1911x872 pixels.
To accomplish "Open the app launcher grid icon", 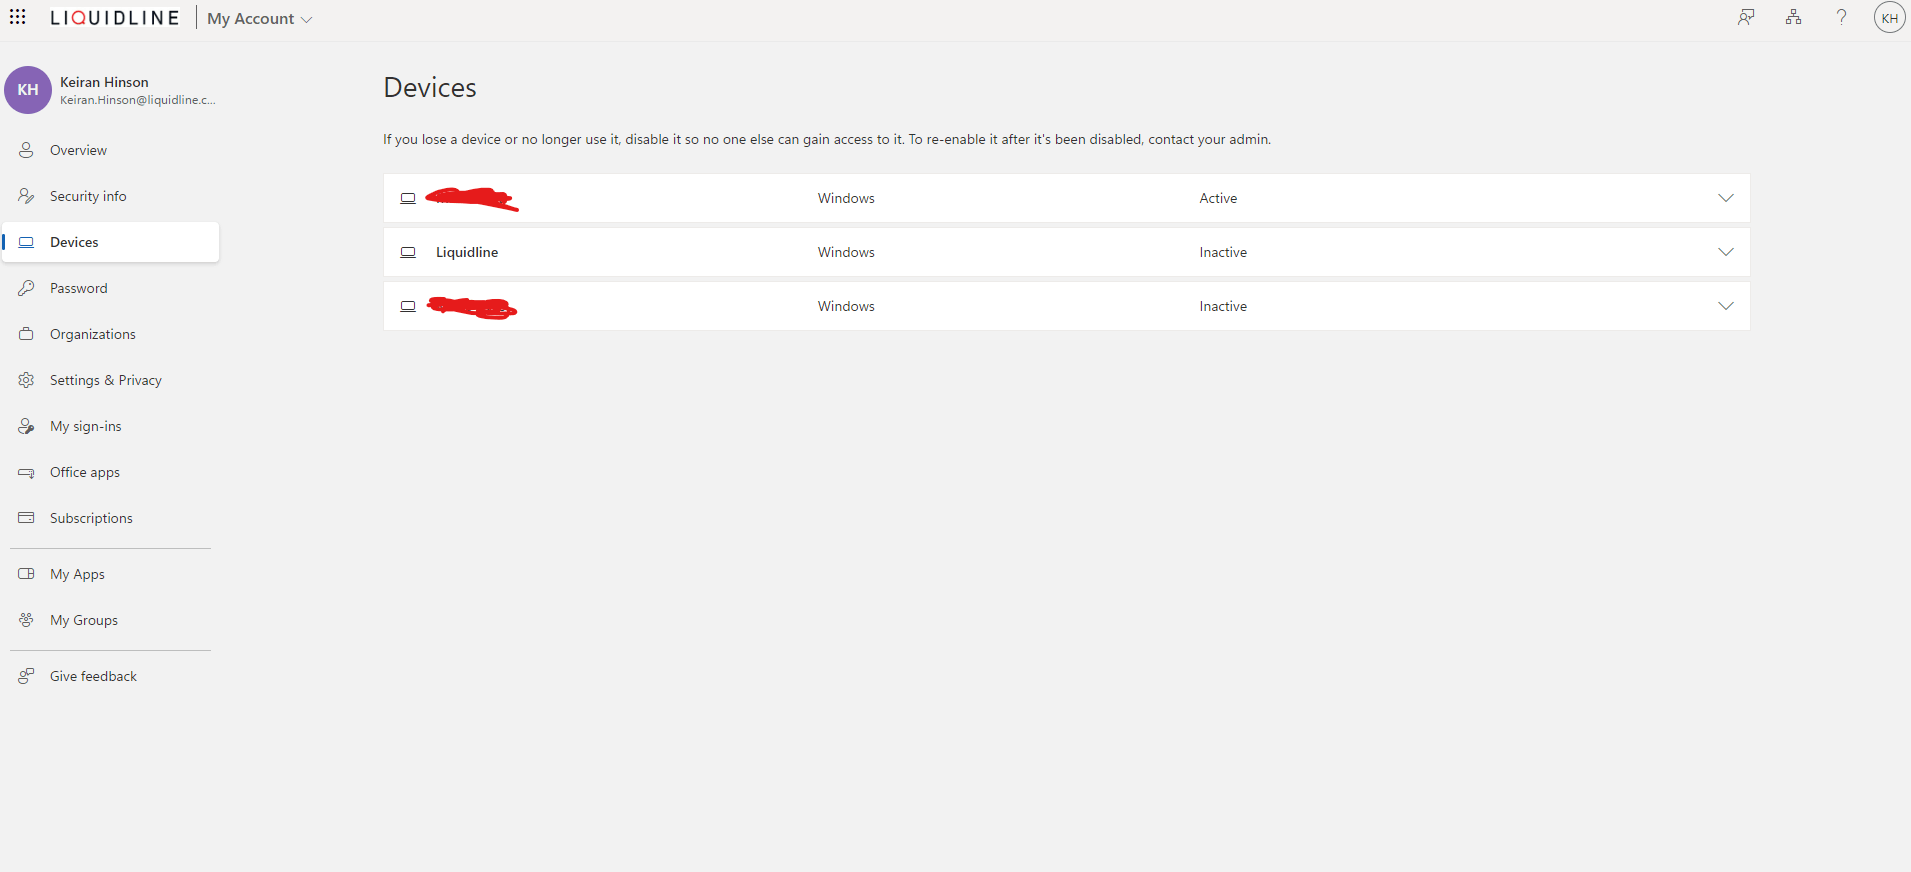I will coord(18,17).
